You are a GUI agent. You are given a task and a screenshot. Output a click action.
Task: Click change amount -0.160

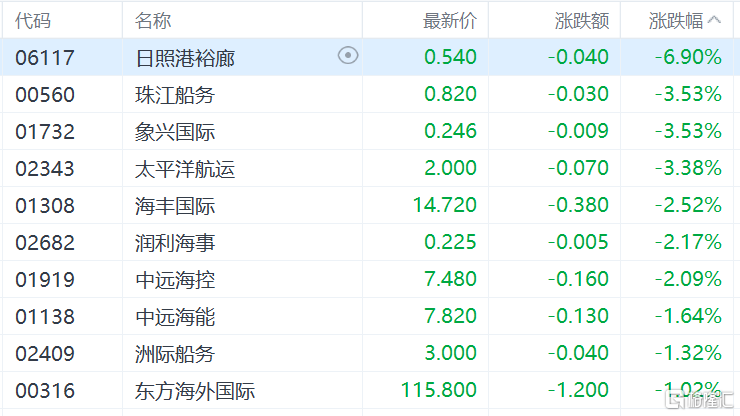coord(578,279)
